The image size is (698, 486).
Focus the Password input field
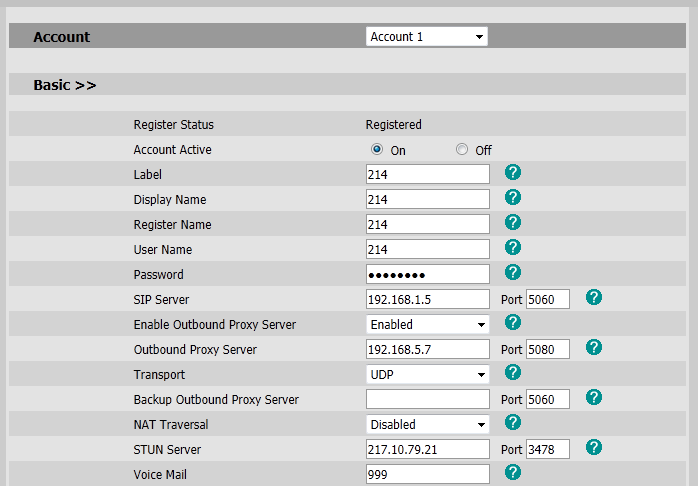point(427,274)
